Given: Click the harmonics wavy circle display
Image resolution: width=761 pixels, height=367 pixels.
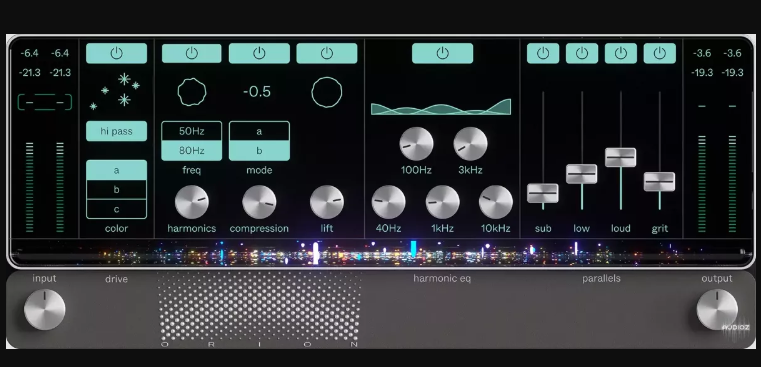Looking at the screenshot, I should 192,92.
